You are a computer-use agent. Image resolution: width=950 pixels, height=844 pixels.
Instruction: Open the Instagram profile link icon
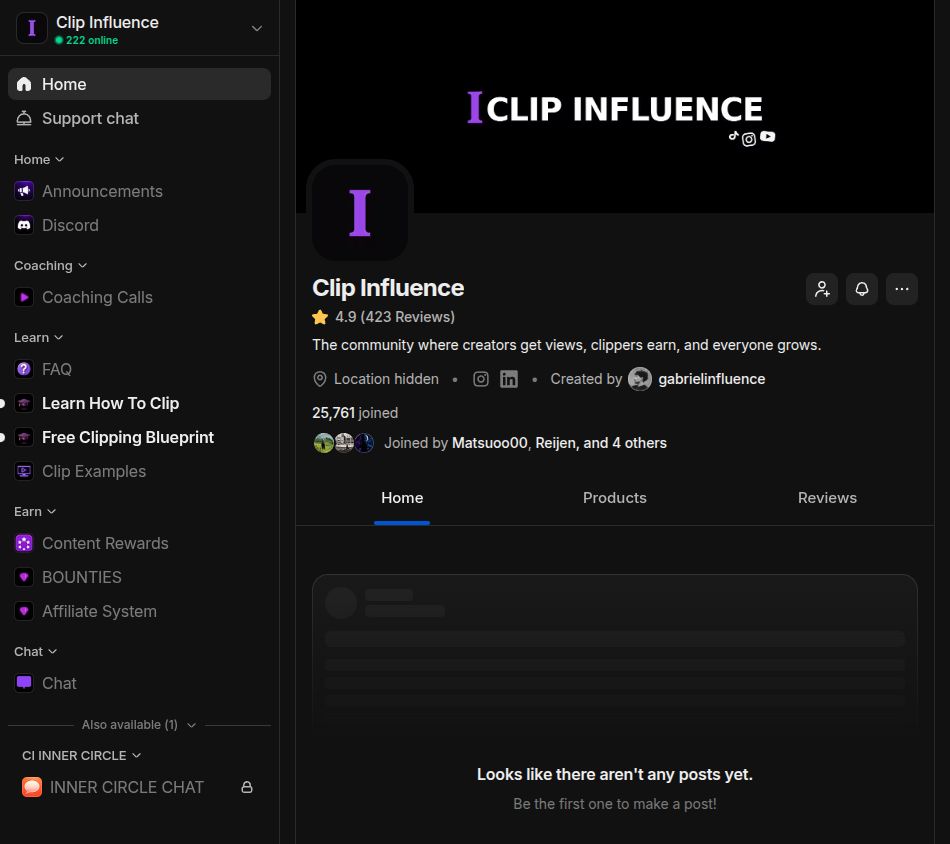point(481,379)
